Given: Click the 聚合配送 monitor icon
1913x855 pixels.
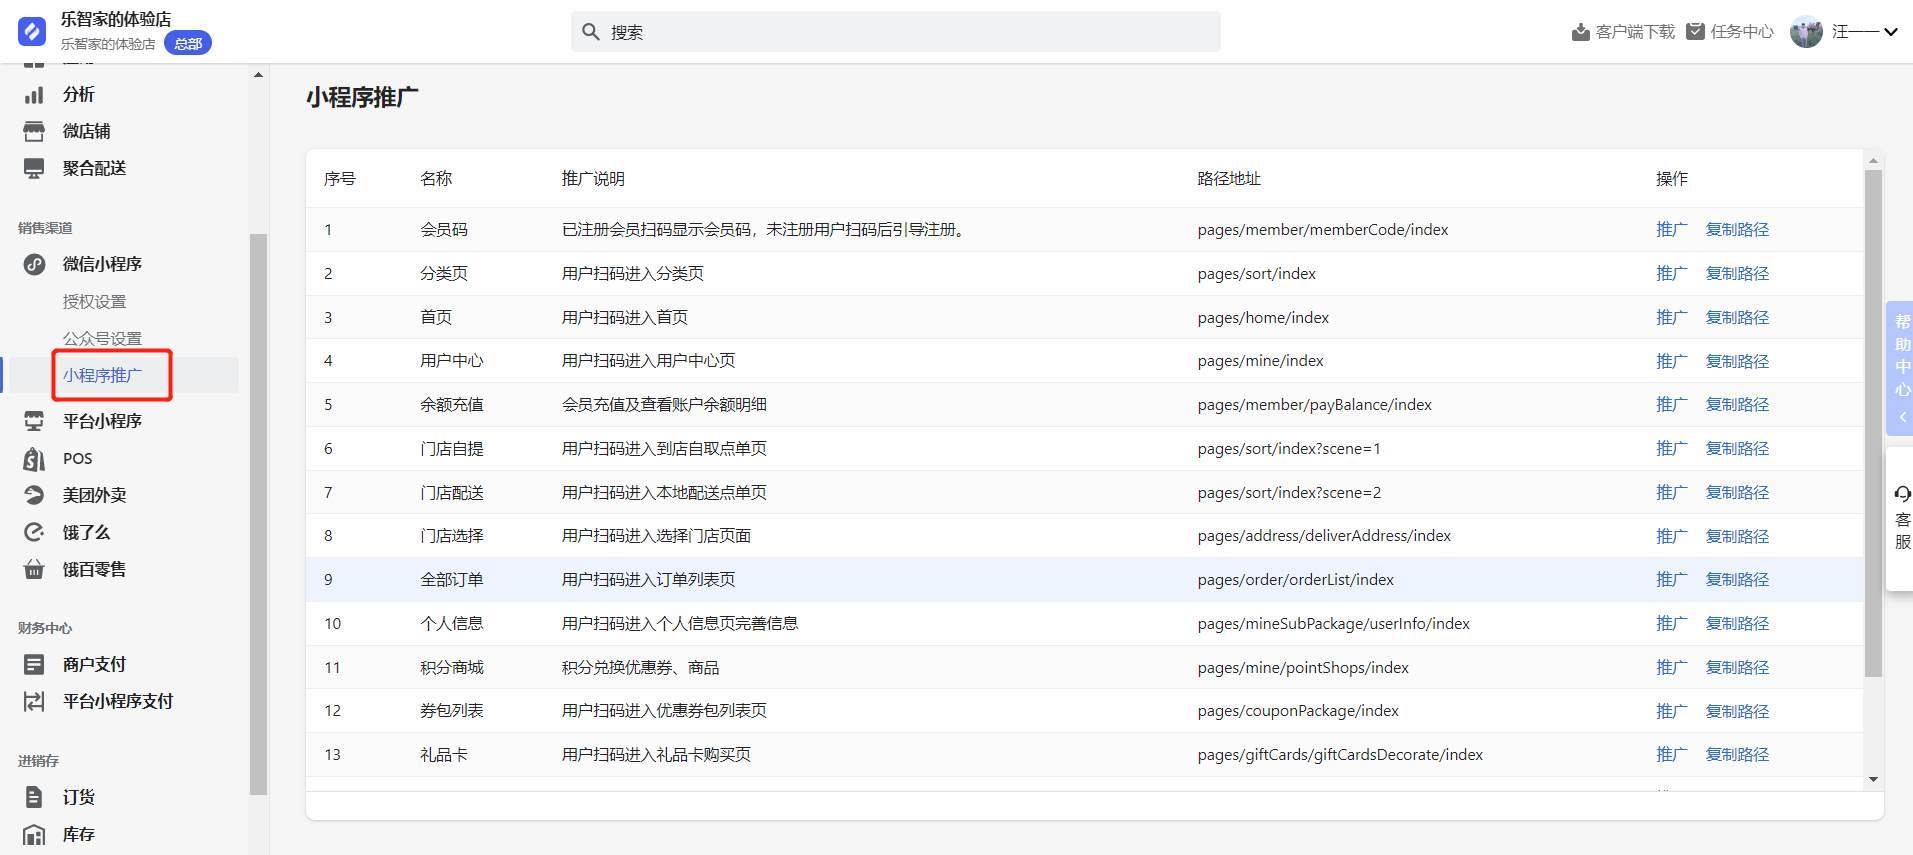Looking at the screenshot, I should click(x=34, y=169).
